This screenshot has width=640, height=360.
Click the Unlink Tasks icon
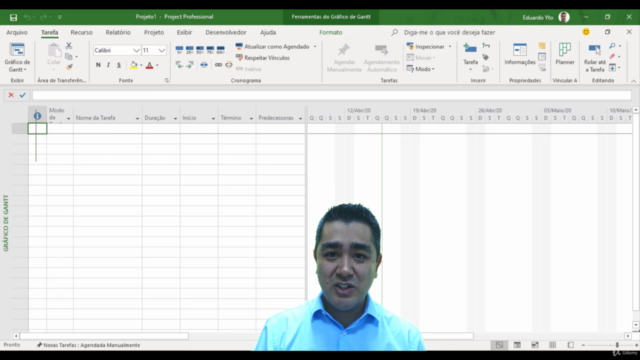(x=229, y=65)
